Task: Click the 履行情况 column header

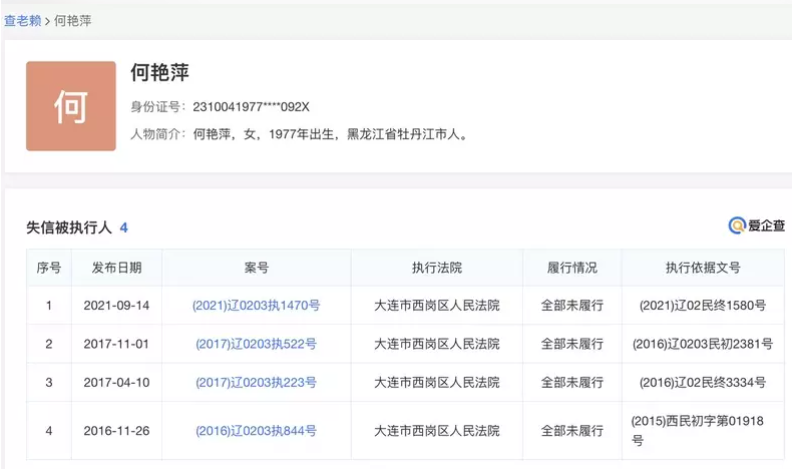Action: [x=572, y=268]
